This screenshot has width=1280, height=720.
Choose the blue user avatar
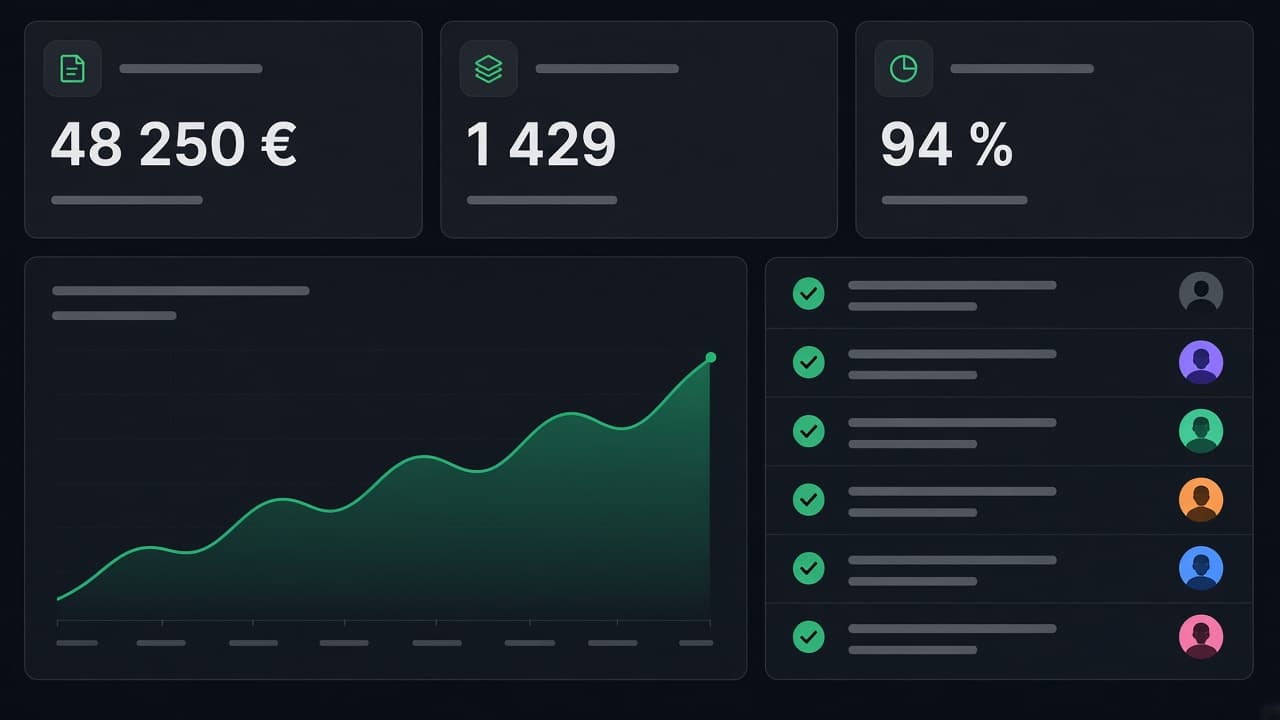[x=1201, y=568]
